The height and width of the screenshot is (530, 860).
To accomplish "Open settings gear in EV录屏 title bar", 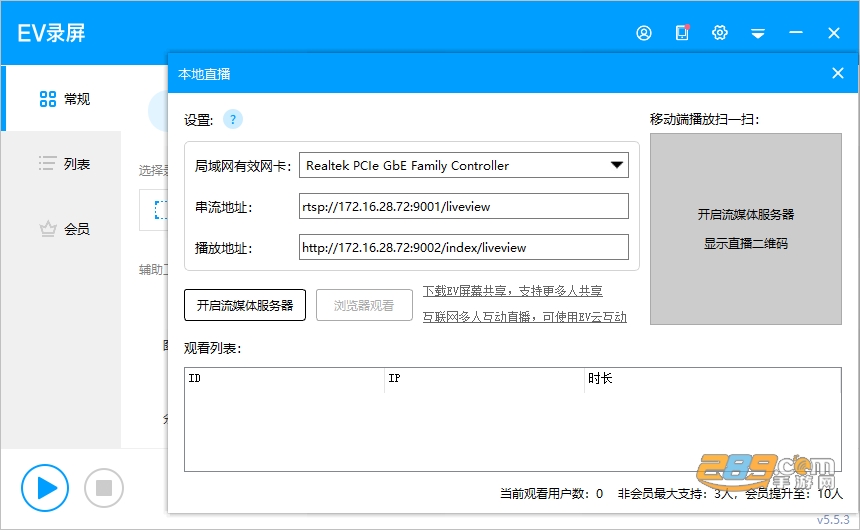I will point(720,33).
